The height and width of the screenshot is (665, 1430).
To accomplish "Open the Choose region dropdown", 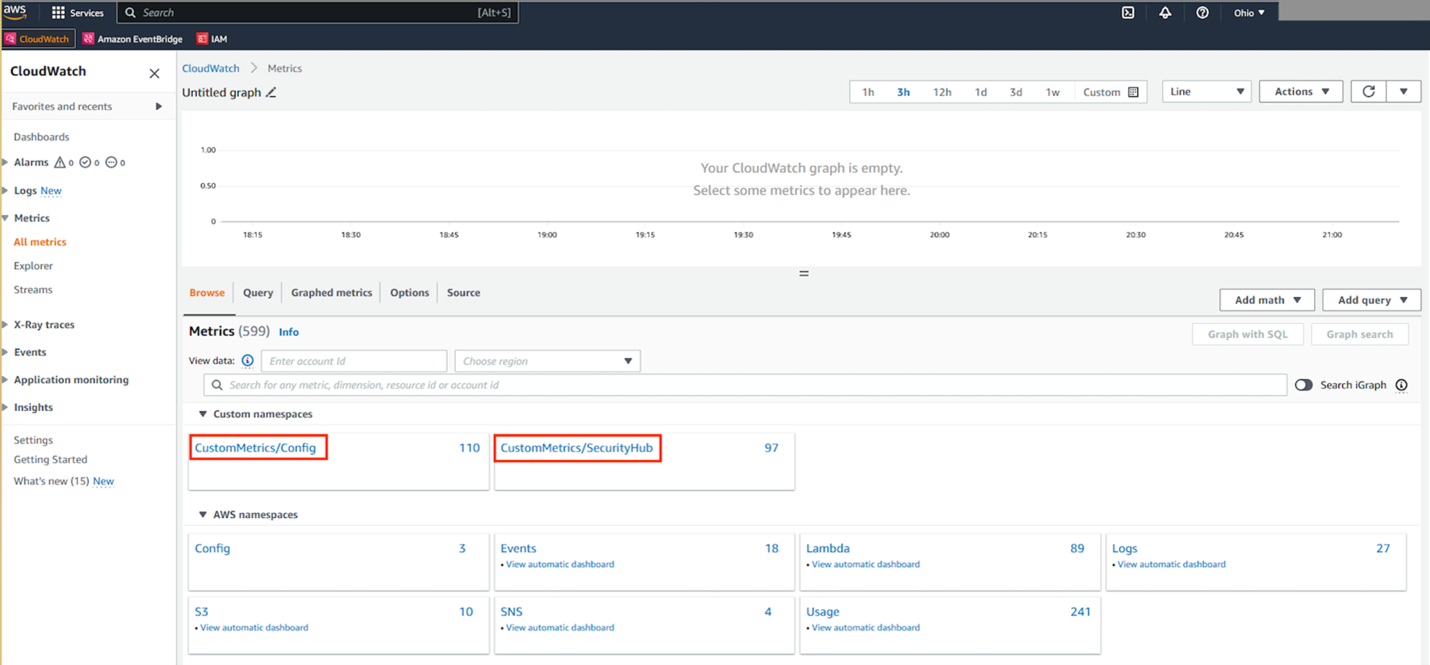I will click(547, 360).
